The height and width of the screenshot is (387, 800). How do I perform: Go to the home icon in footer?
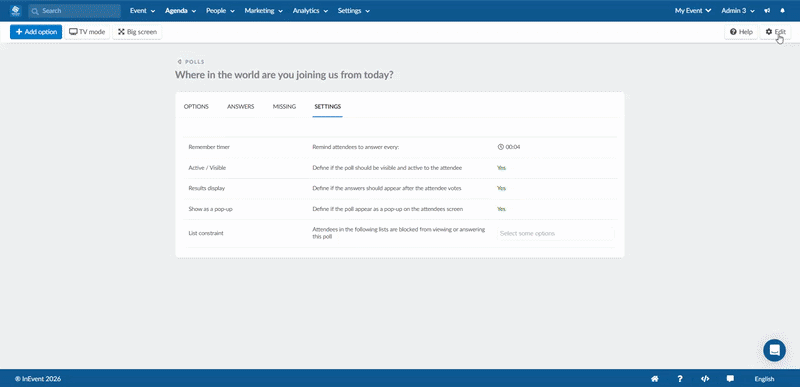(655, 379)
